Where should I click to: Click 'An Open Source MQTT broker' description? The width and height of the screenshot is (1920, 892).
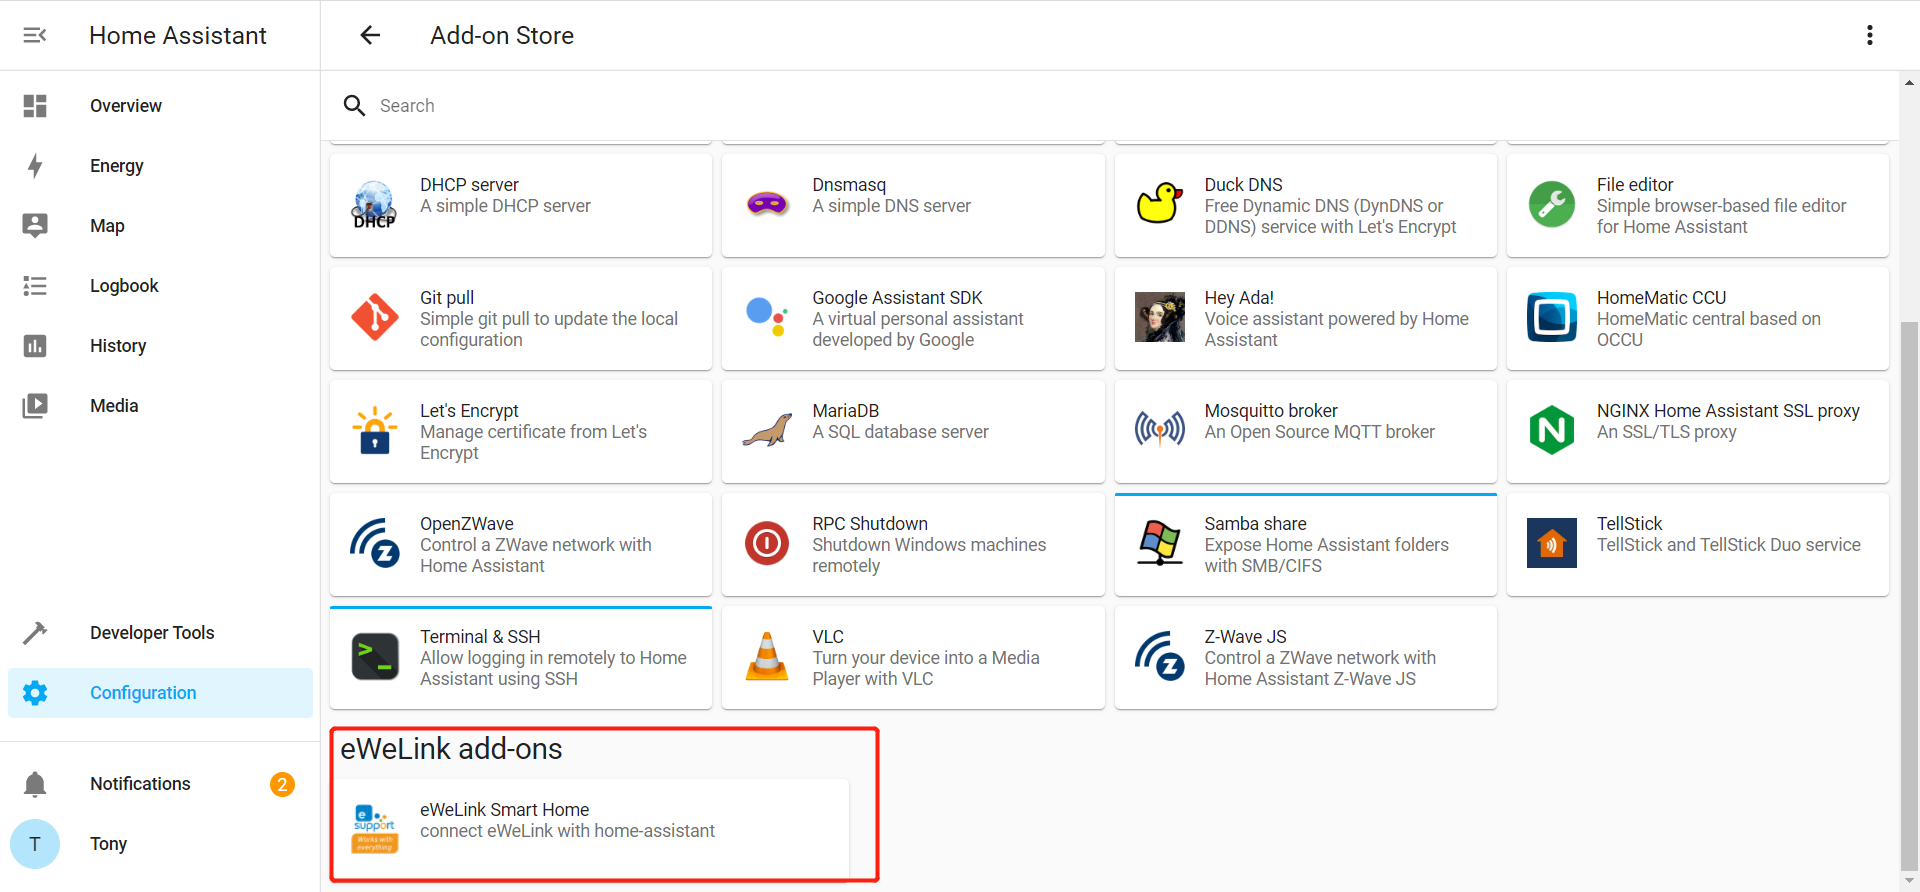(x=1319, y=432)
